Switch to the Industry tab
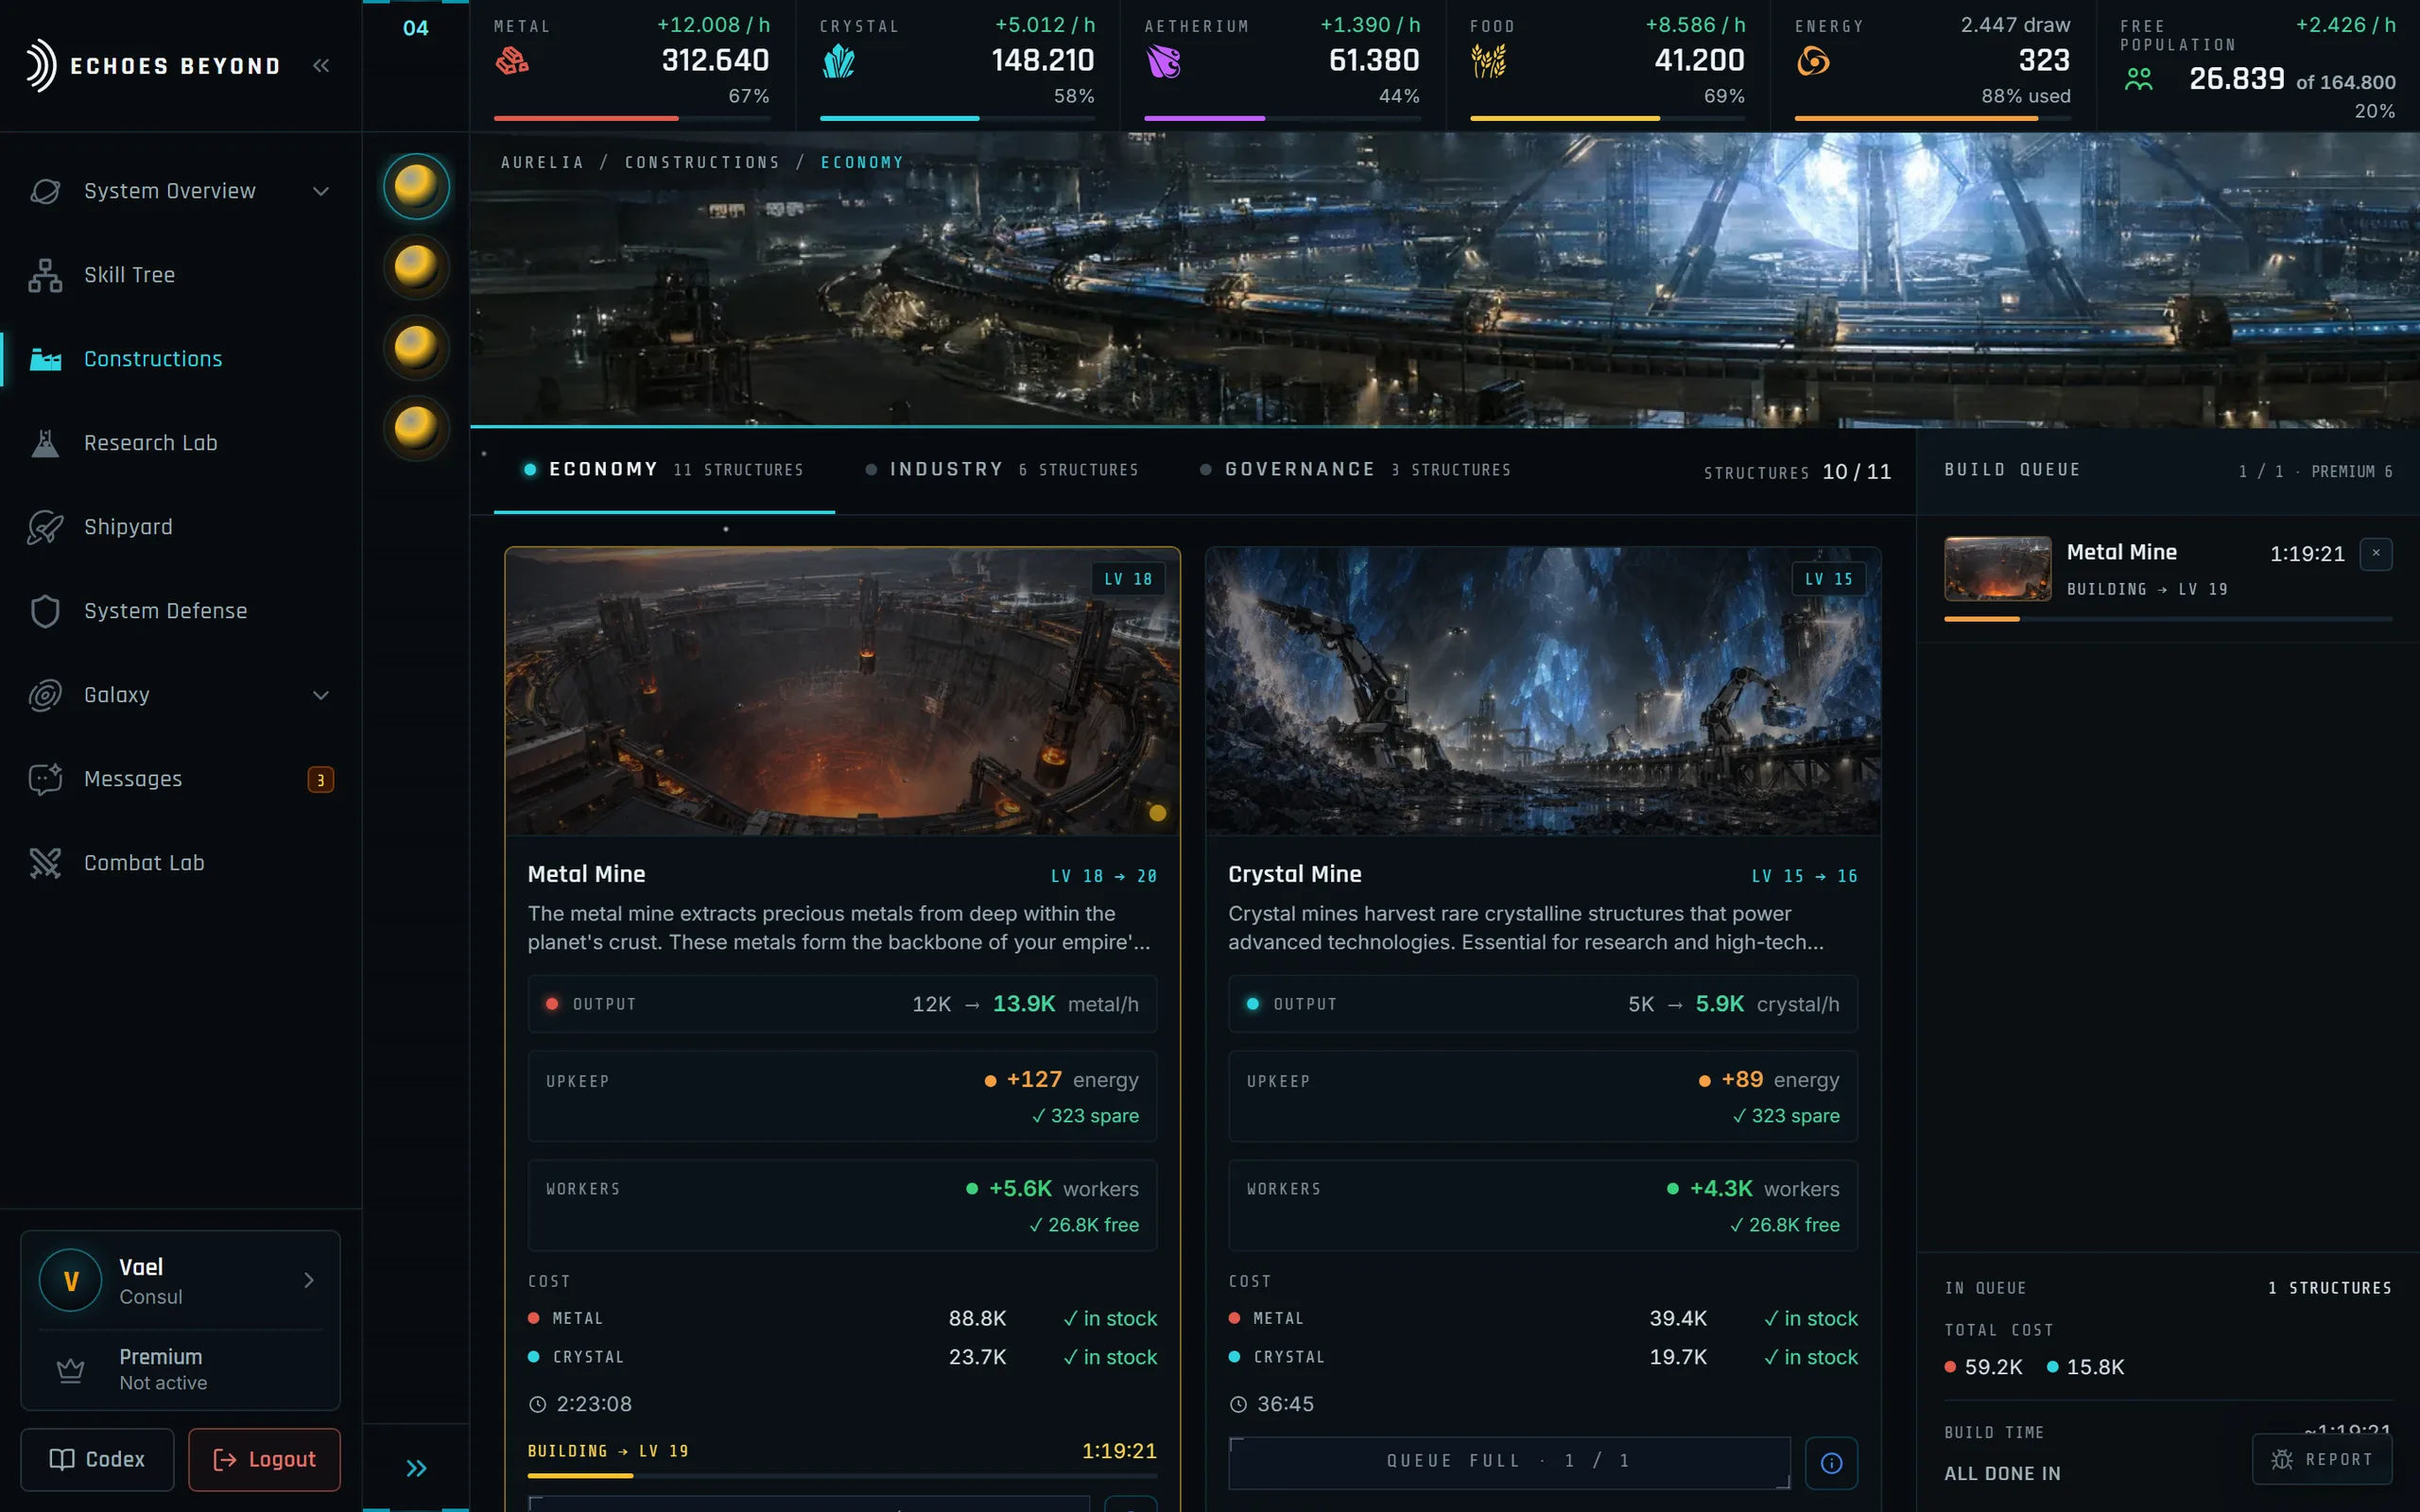The width and height of the screenshot is (2420, 1512). tap(1002, 470)
